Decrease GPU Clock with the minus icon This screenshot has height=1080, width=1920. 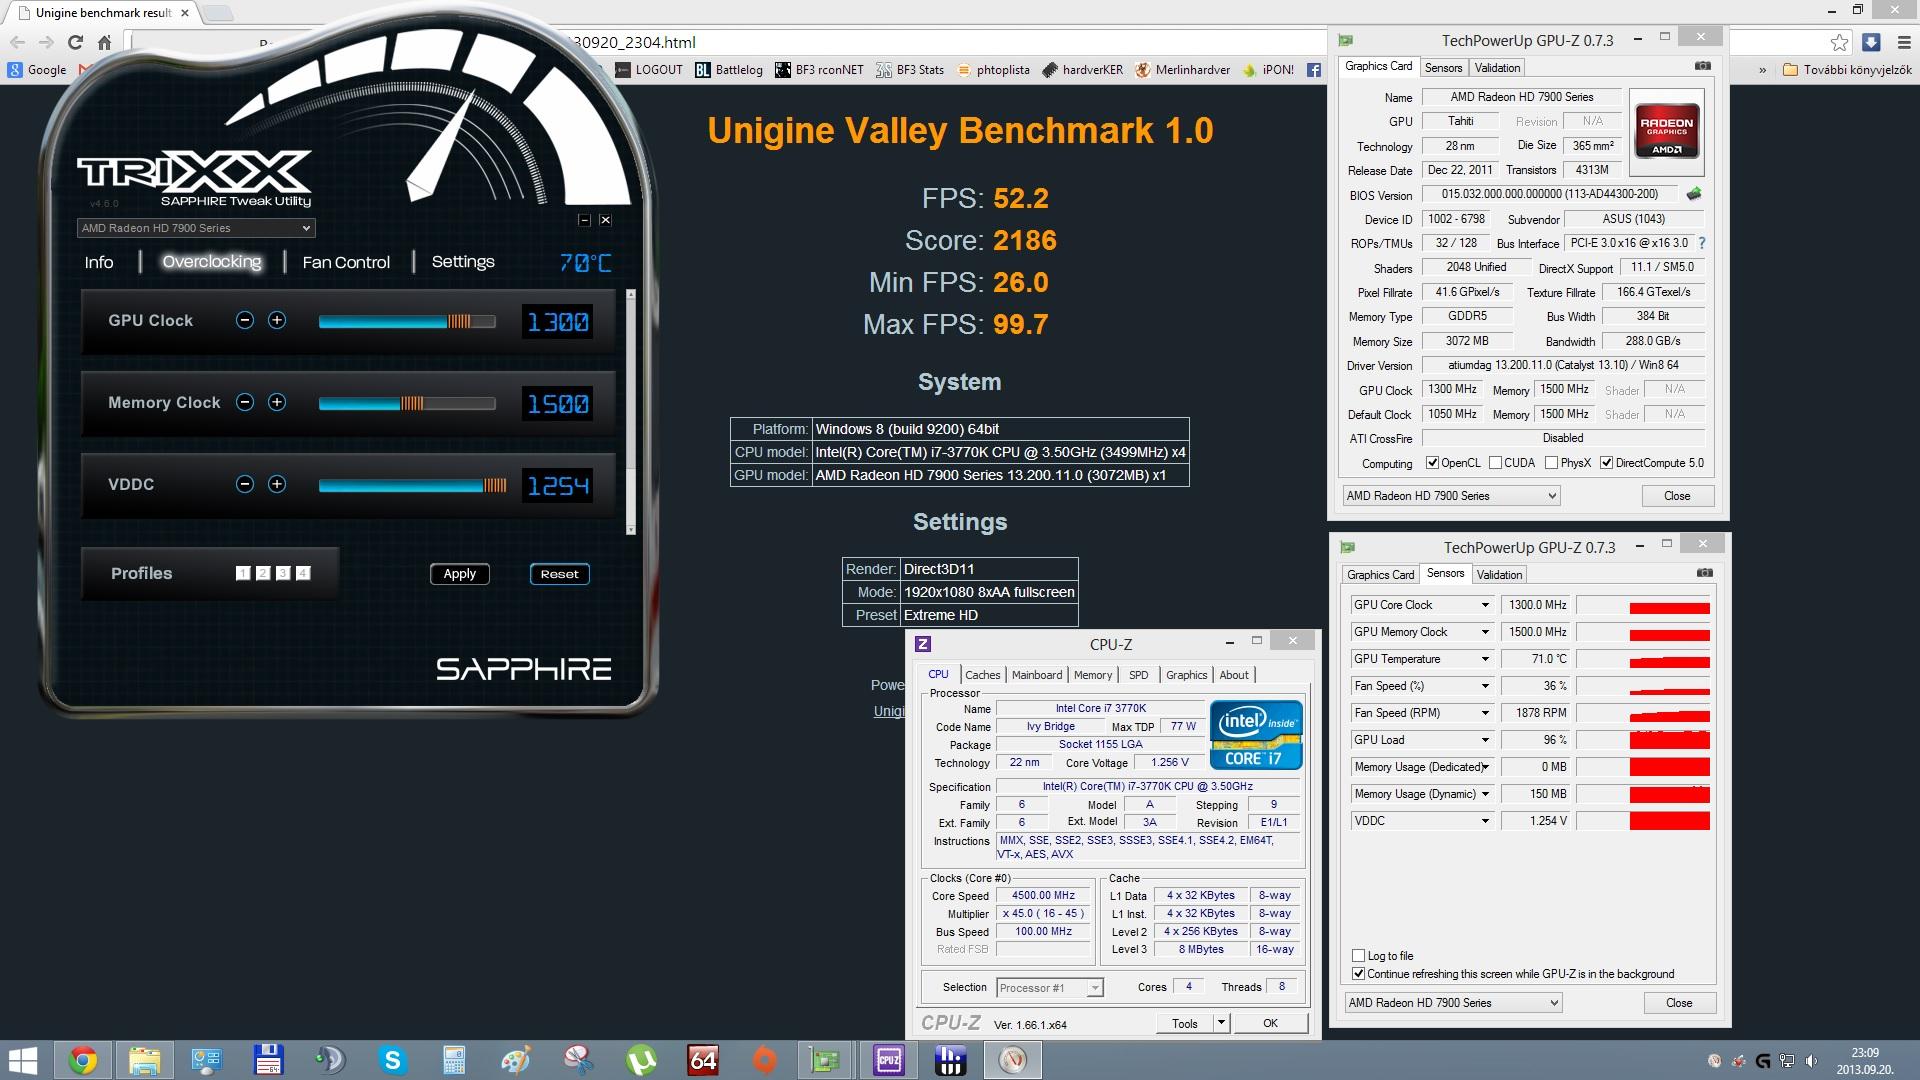[x=245, y=320]
